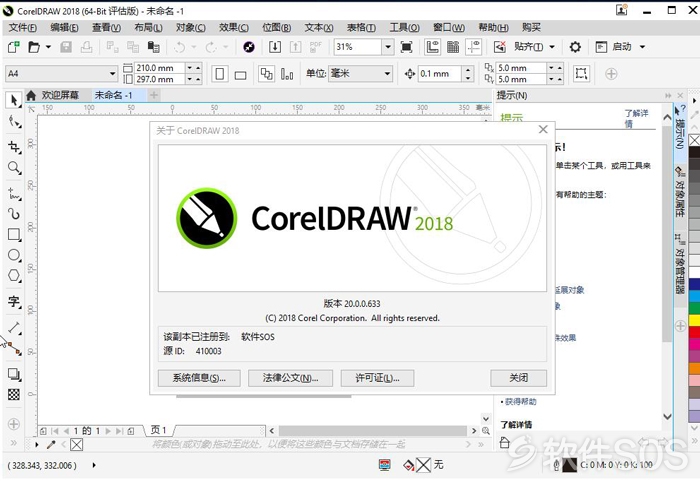Expand the Undo history dropdown arrow
700x481 pixels.
coord(194,46)
